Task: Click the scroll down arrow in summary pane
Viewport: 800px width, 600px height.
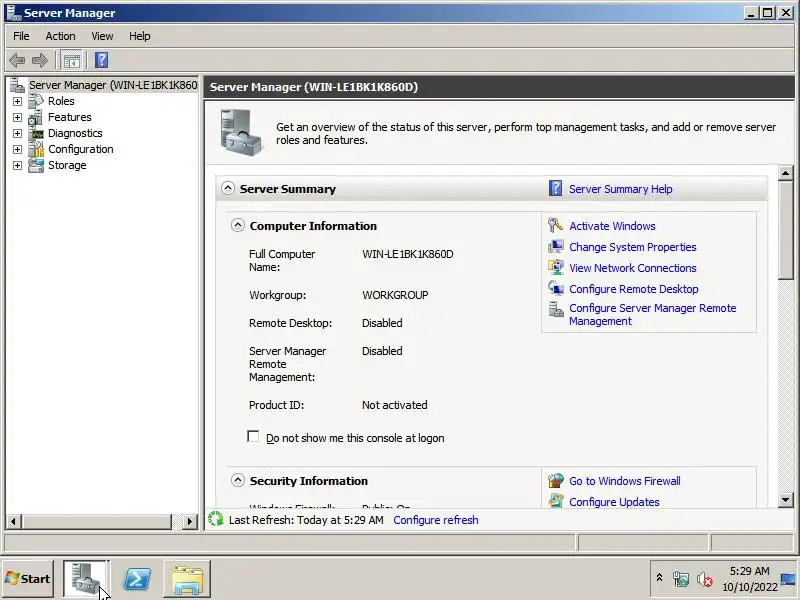Action: [x=786, y=499]
